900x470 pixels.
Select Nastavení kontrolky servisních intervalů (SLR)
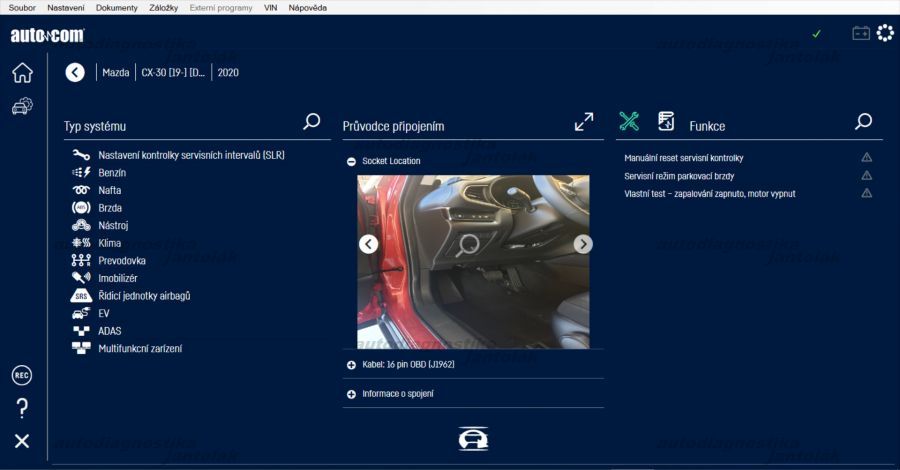191,155
